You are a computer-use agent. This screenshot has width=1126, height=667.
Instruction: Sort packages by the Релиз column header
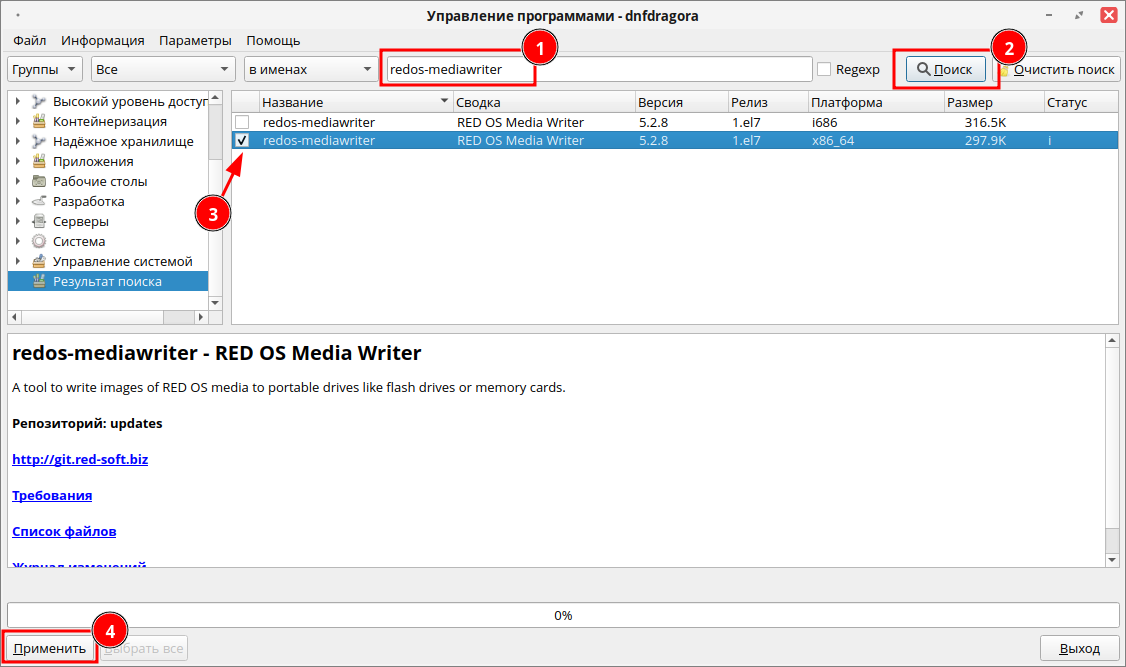pos(768,102)
